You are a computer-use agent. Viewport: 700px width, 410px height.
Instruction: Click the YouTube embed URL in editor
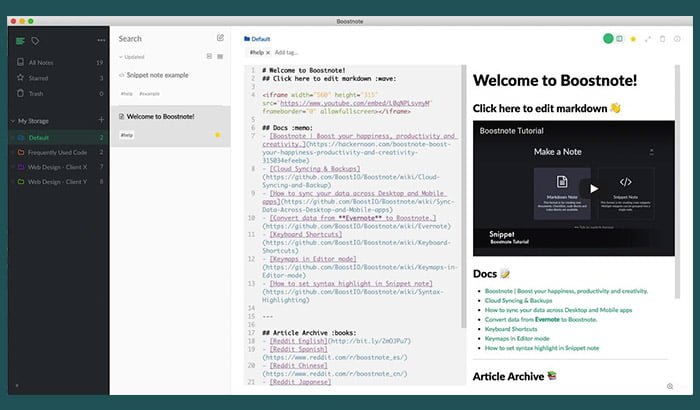355,103
